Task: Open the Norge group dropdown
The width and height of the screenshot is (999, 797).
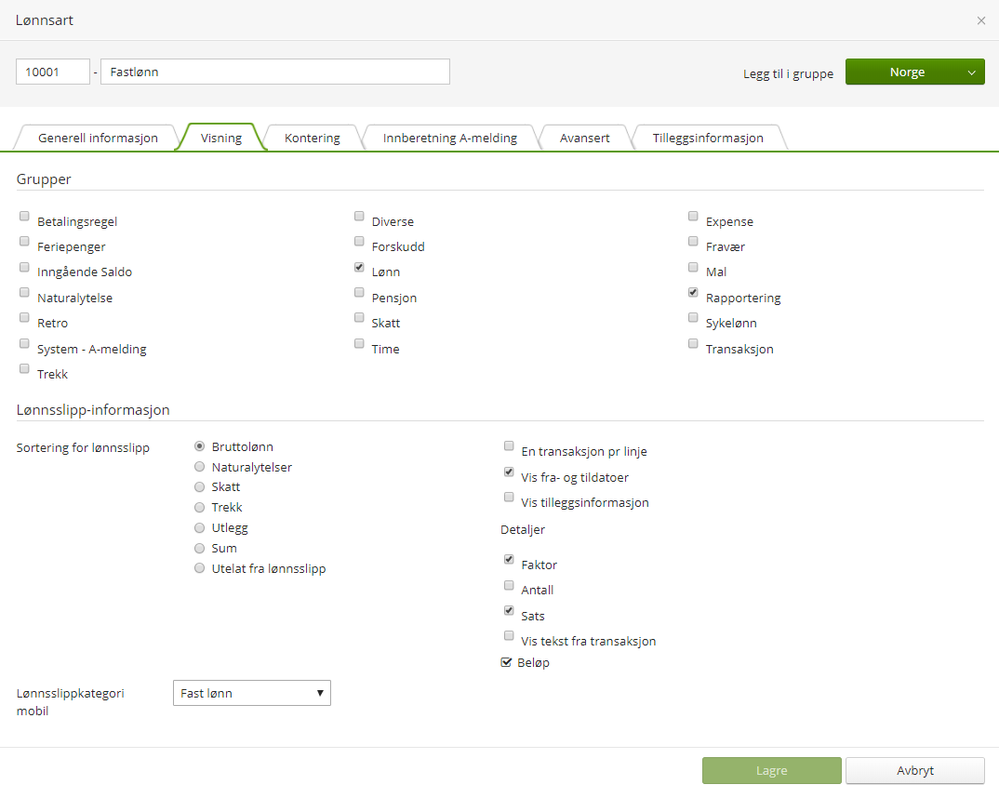Action: (x=915, y=72)
